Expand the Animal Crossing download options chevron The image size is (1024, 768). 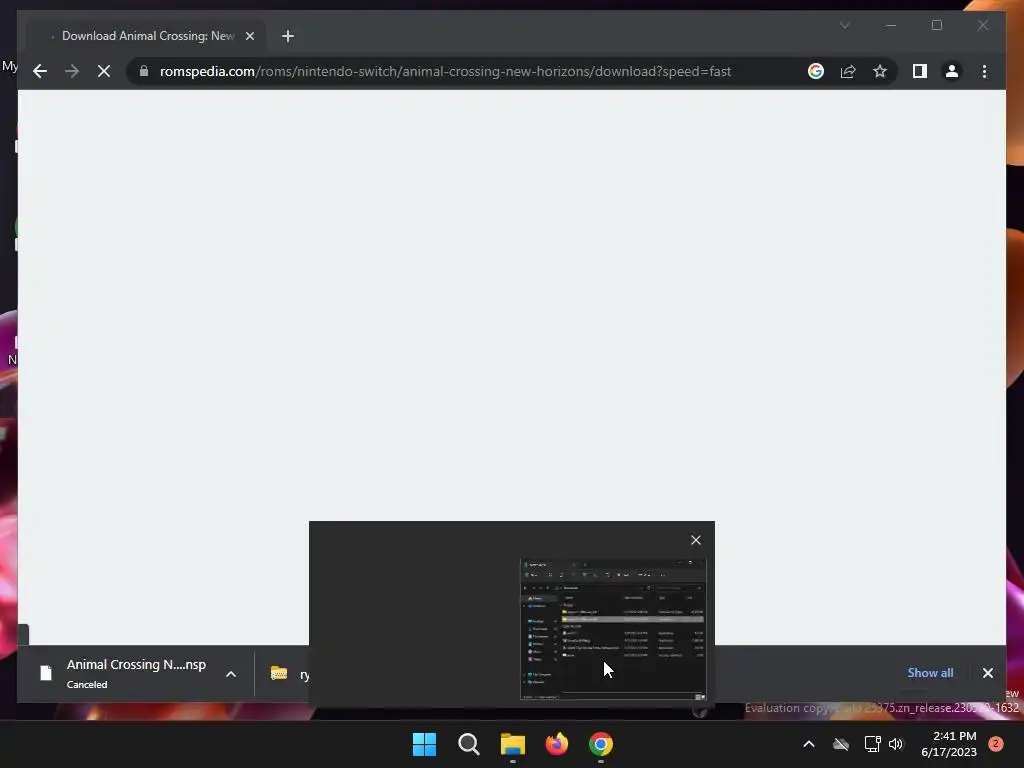point(231,674)
